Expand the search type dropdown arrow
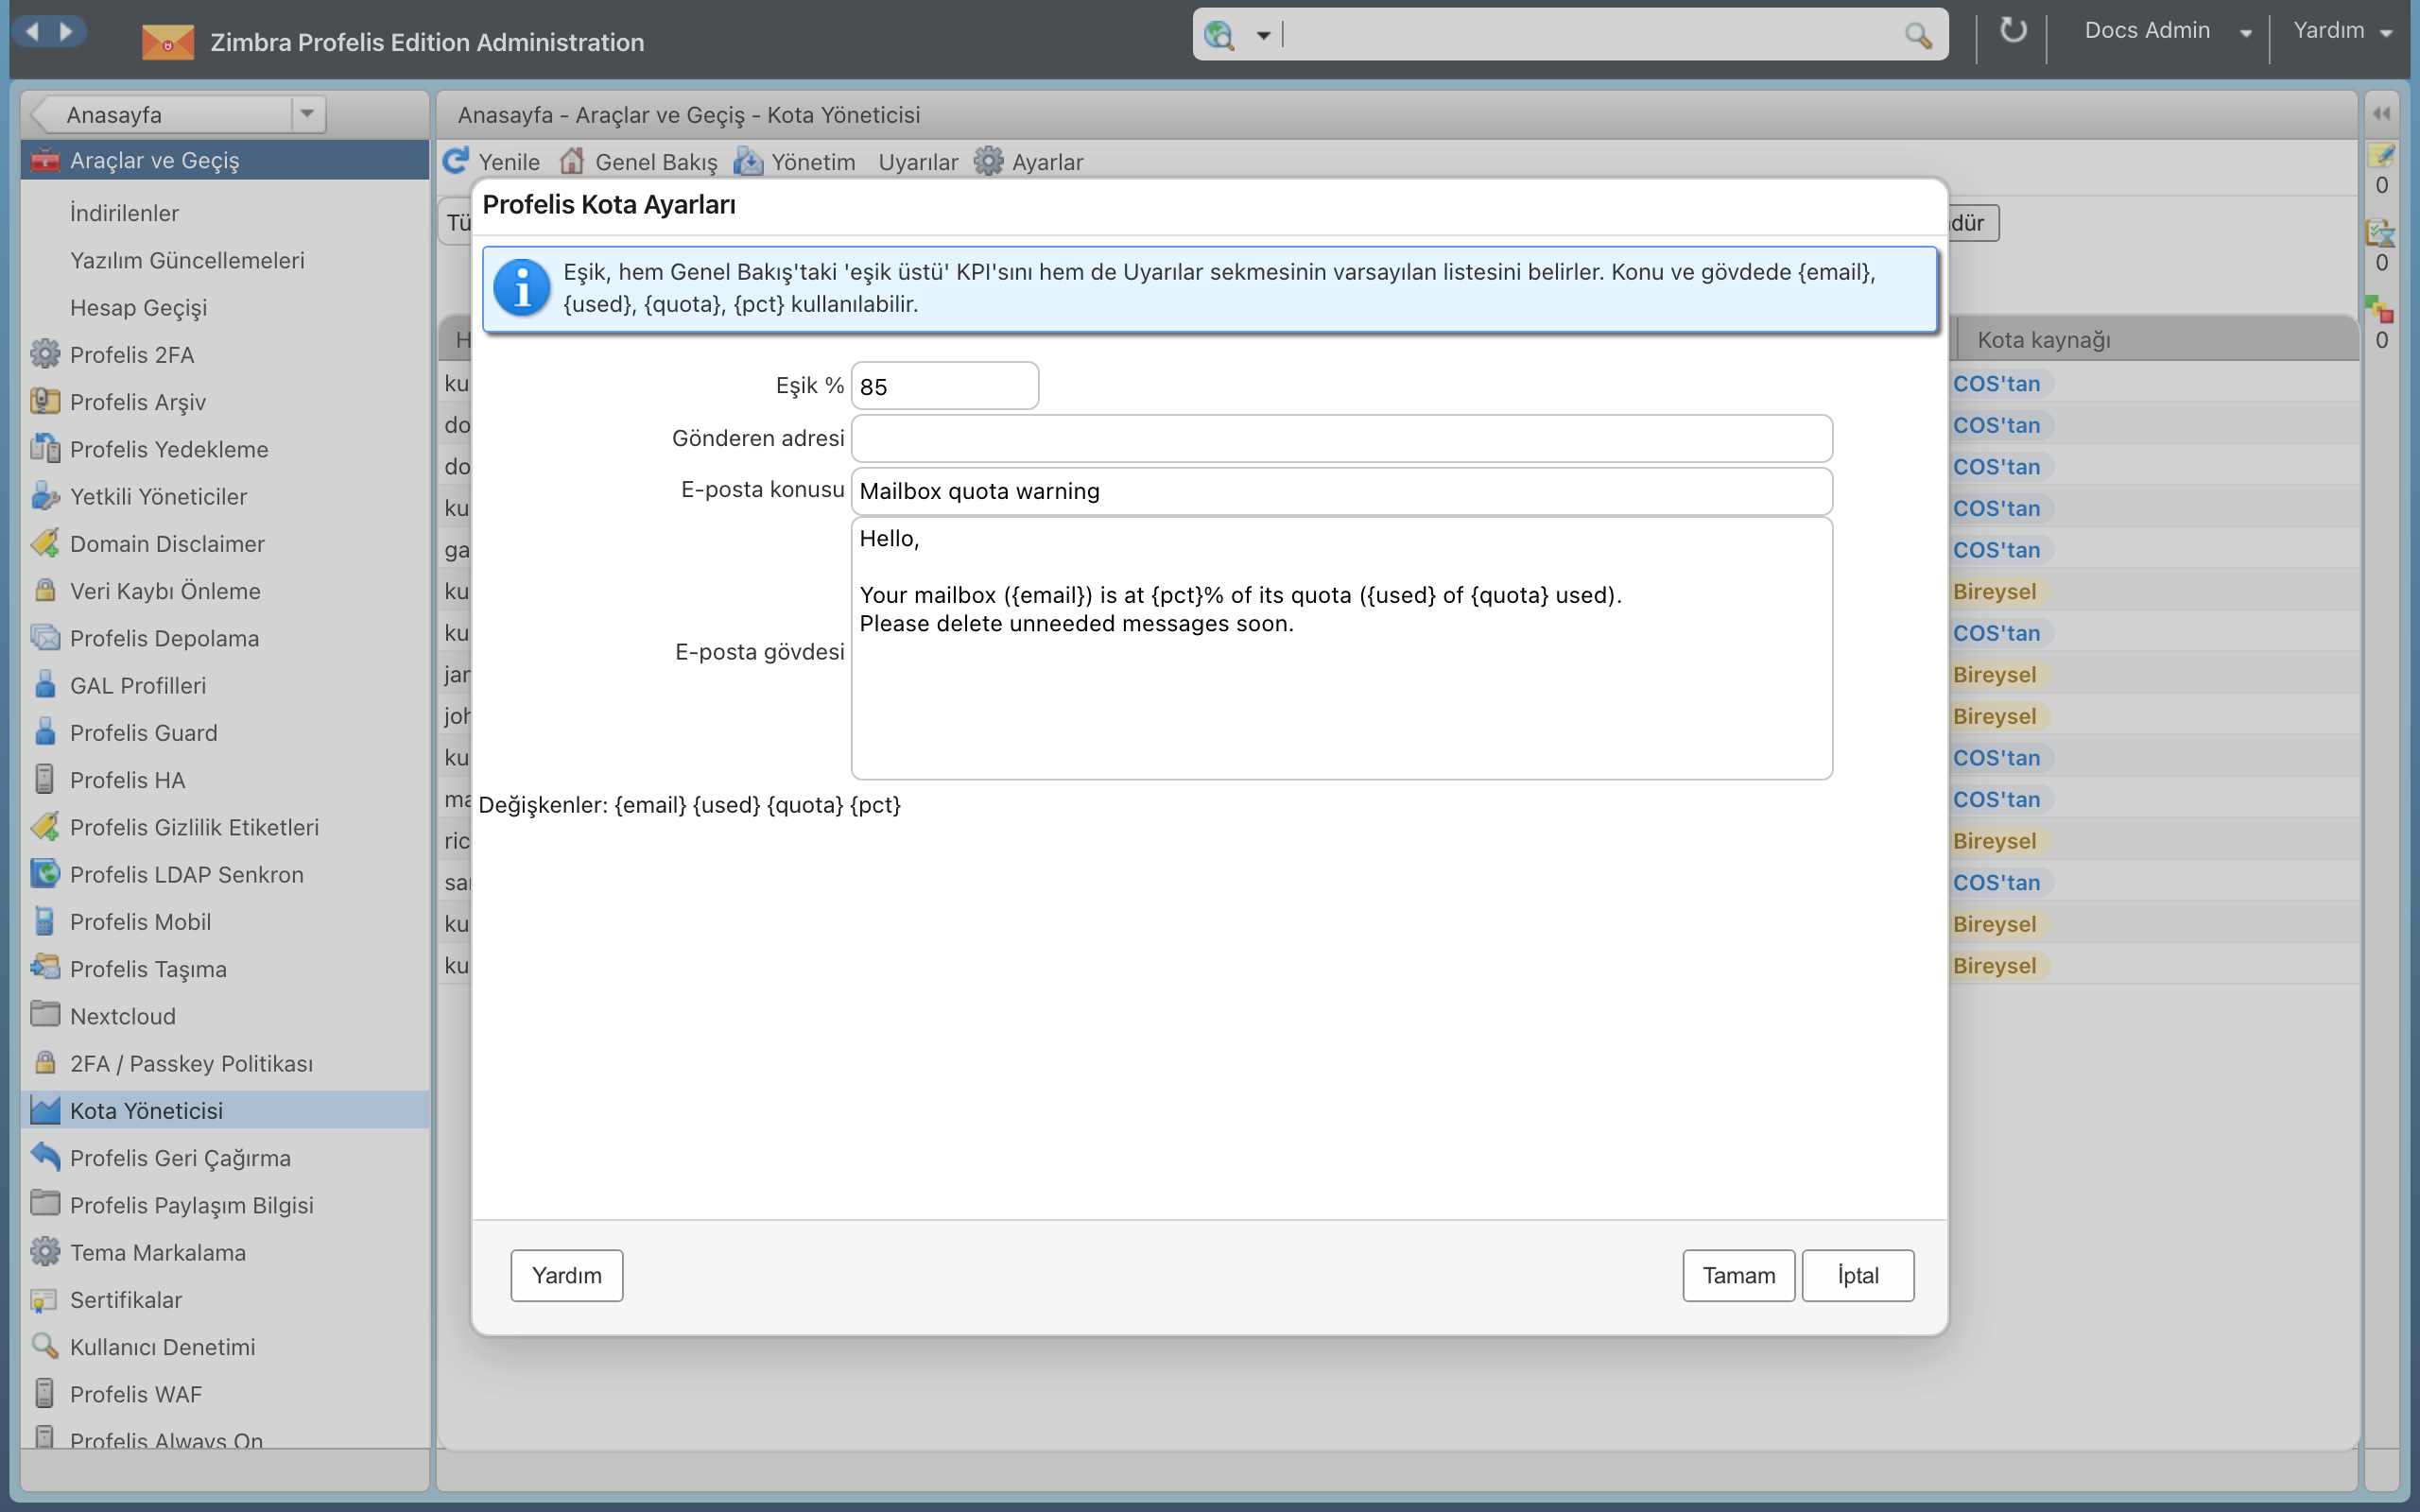The image size is (2420, 1512). tap(1264, 36)
